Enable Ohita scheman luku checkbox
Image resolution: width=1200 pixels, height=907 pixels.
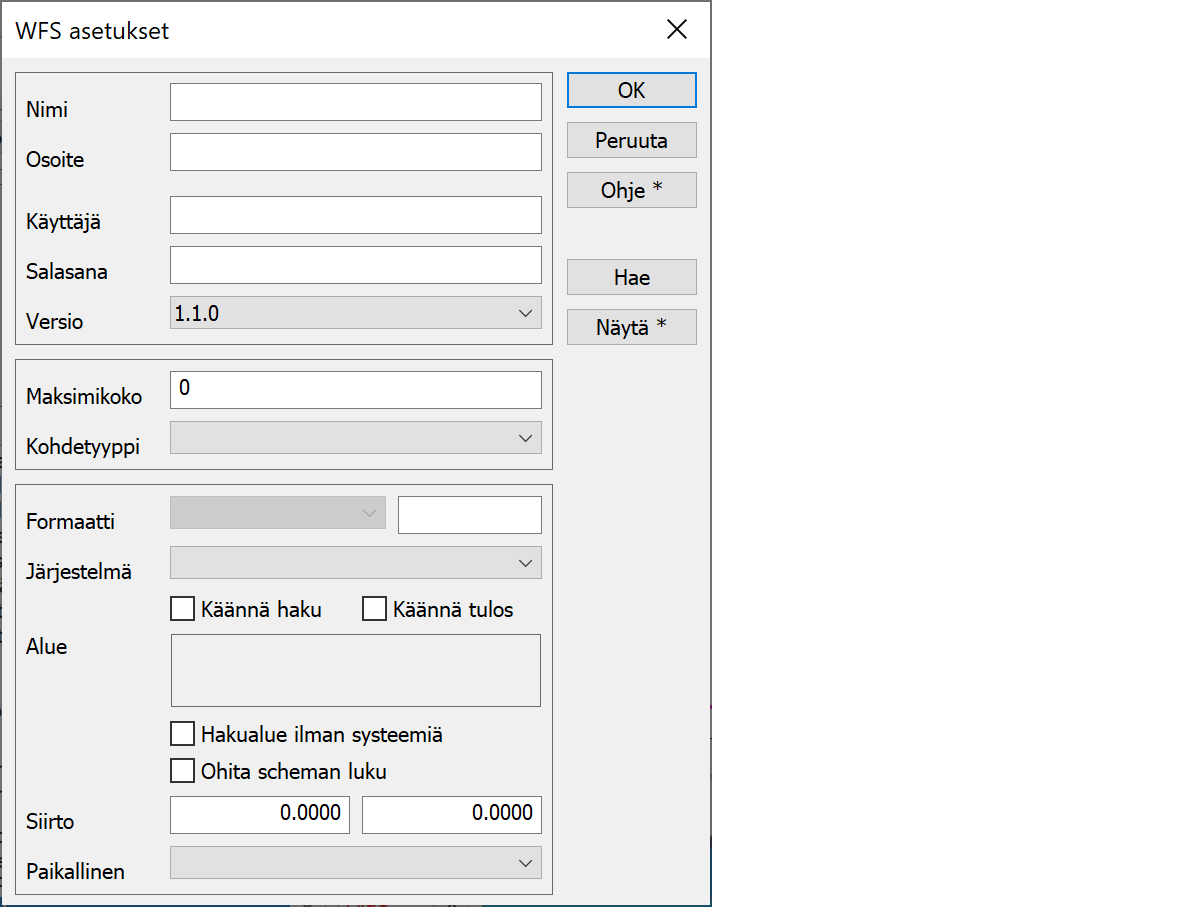coord(183,772)
